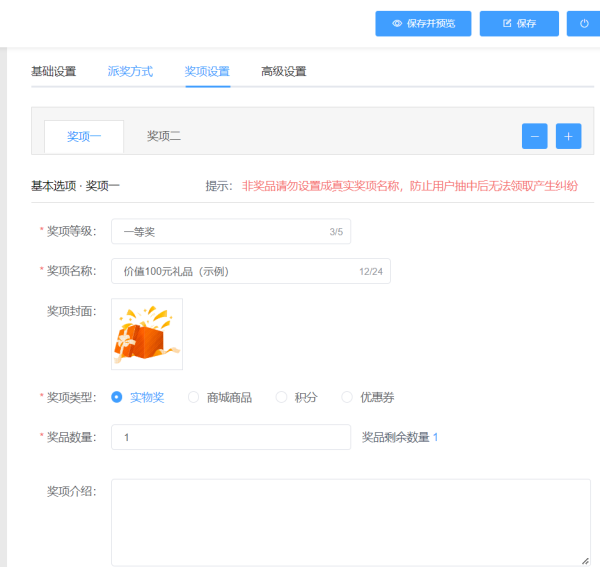Viewport: 600px width, 567px height.
Task: Click the minus button to remove prize
Action: (x=534, y=136)
